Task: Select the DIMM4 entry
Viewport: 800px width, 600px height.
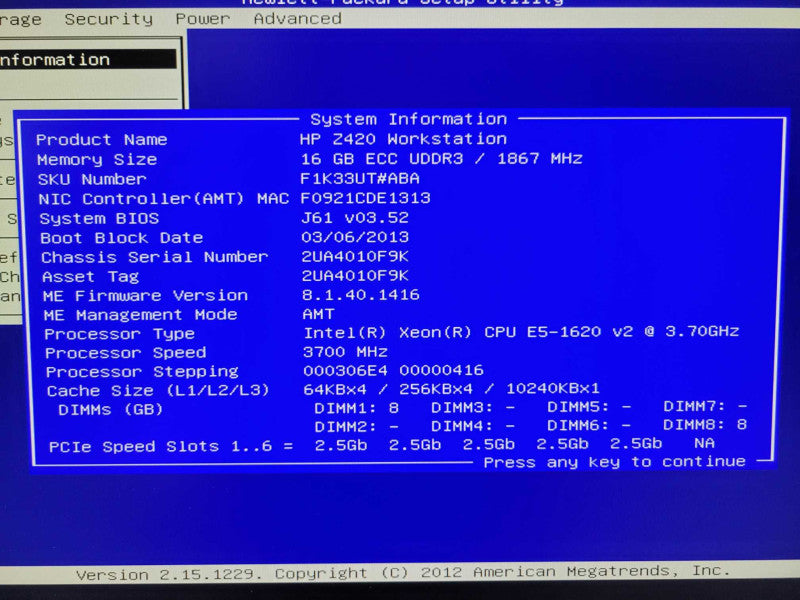Action: [x=473, y=426]
